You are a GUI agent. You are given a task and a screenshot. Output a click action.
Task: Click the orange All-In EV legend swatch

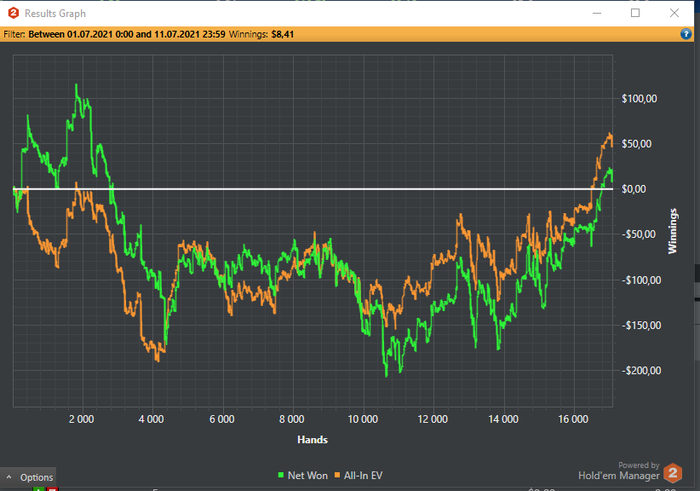click(337, 475)
